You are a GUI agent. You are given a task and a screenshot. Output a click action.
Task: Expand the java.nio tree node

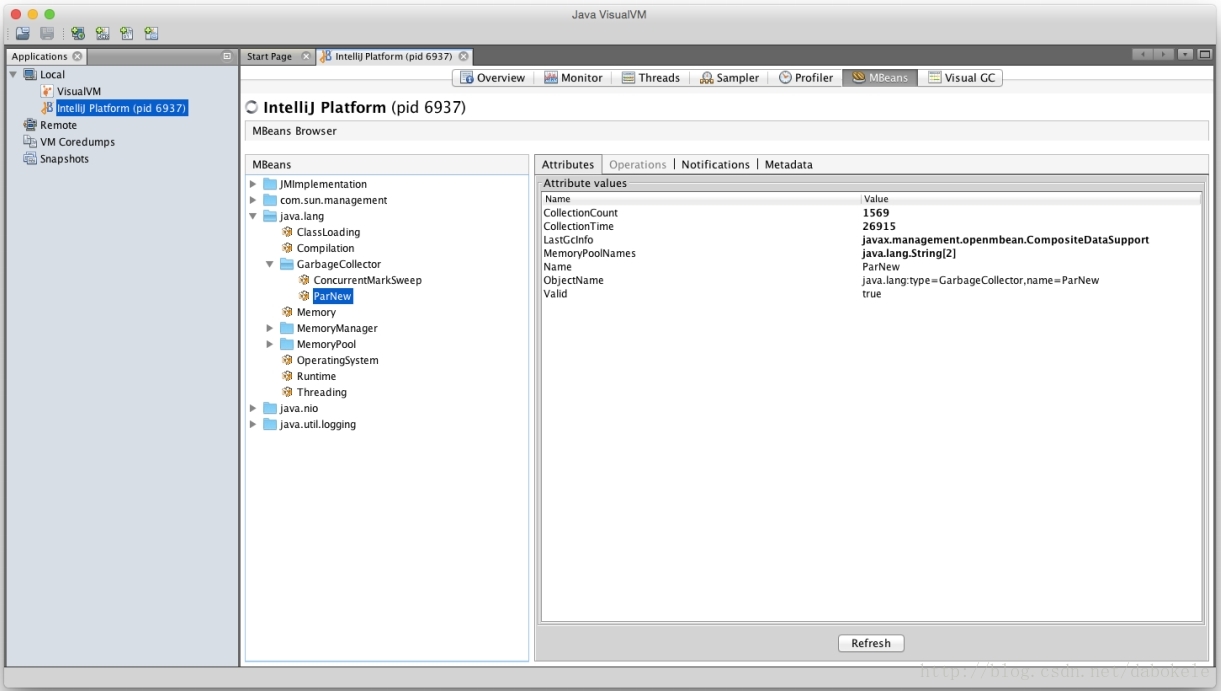tap(253, 408)
